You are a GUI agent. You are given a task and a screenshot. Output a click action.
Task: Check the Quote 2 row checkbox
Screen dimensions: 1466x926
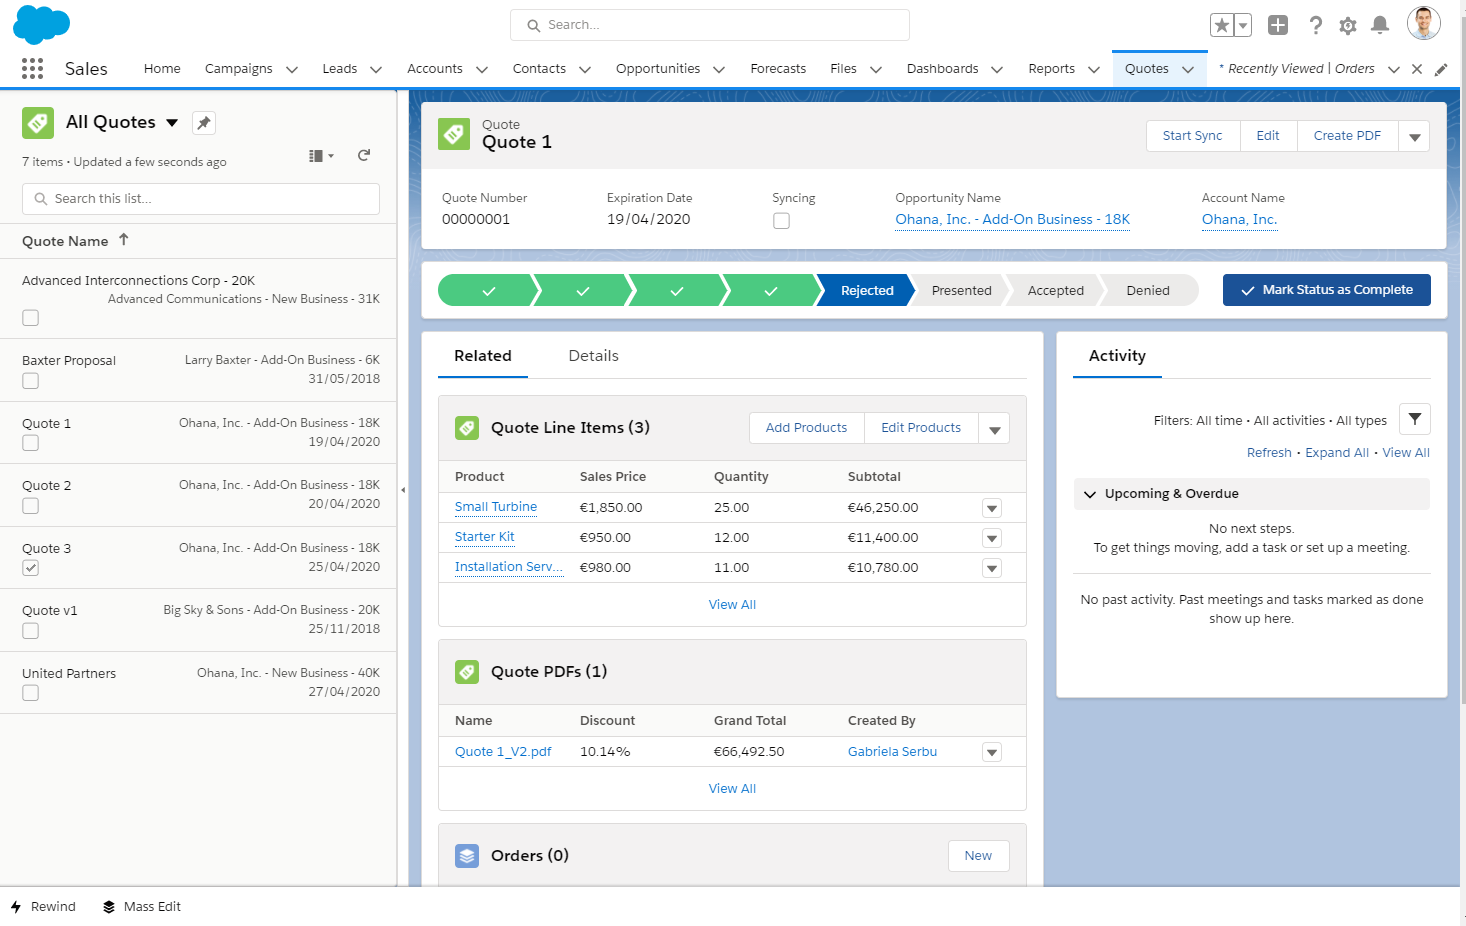tap(31, 506)
